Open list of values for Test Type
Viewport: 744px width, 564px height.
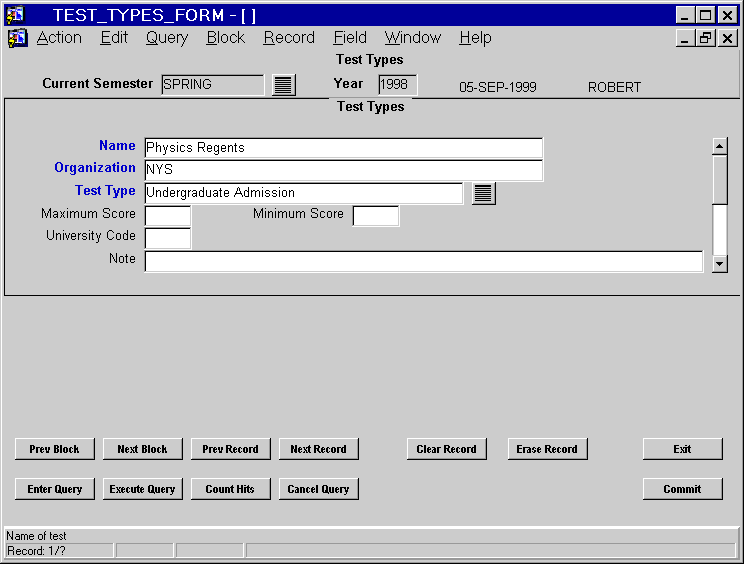(x=484, y=194)
